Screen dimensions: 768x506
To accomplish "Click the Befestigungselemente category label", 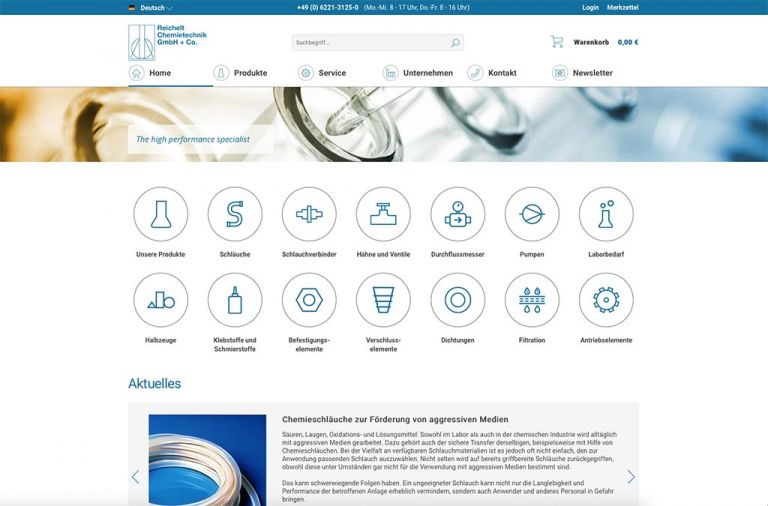I will coord(309,344).
